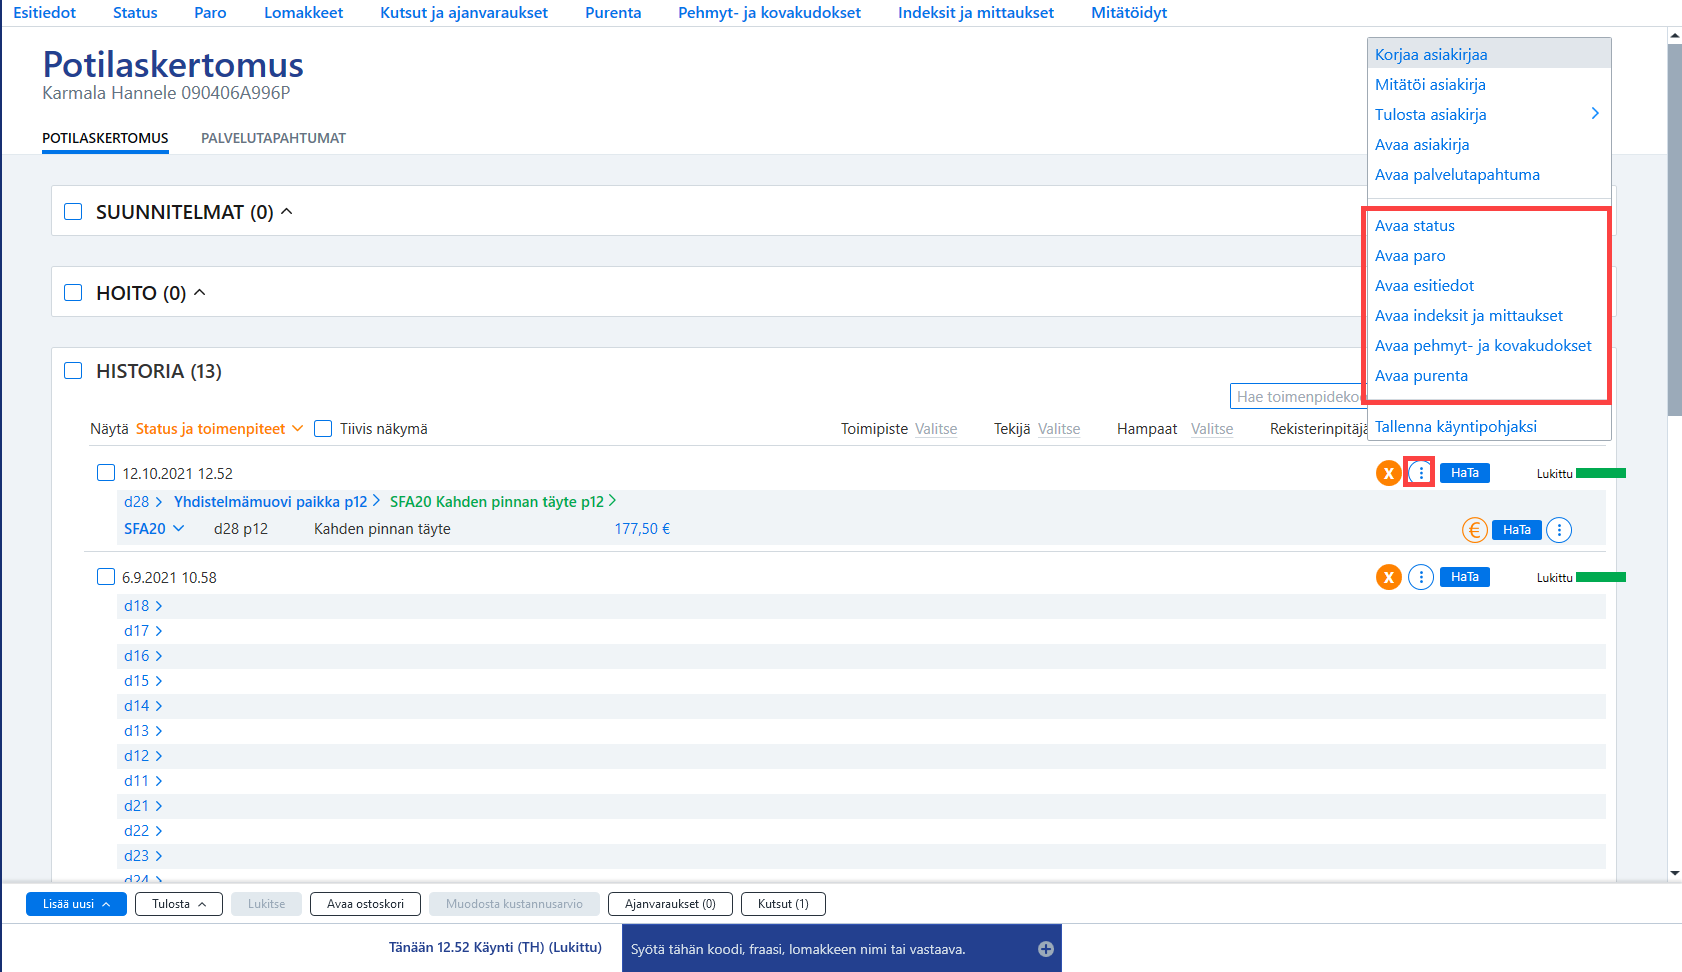Click plus icon in the code input bar
Image resolution: width=1682 pixels, height=972 pixels.
click(x=1046, y=949)
